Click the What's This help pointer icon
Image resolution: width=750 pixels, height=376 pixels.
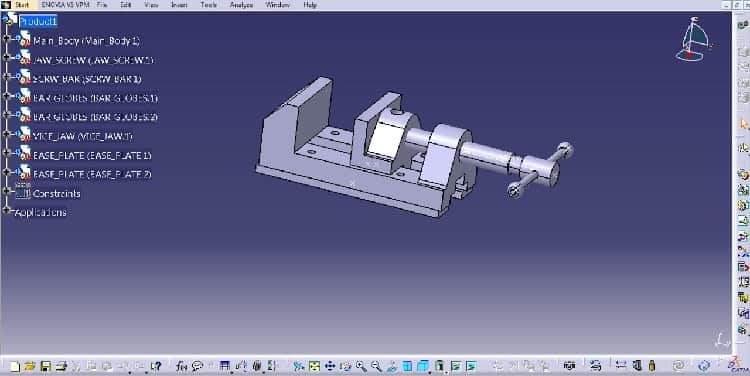point(156,366)
